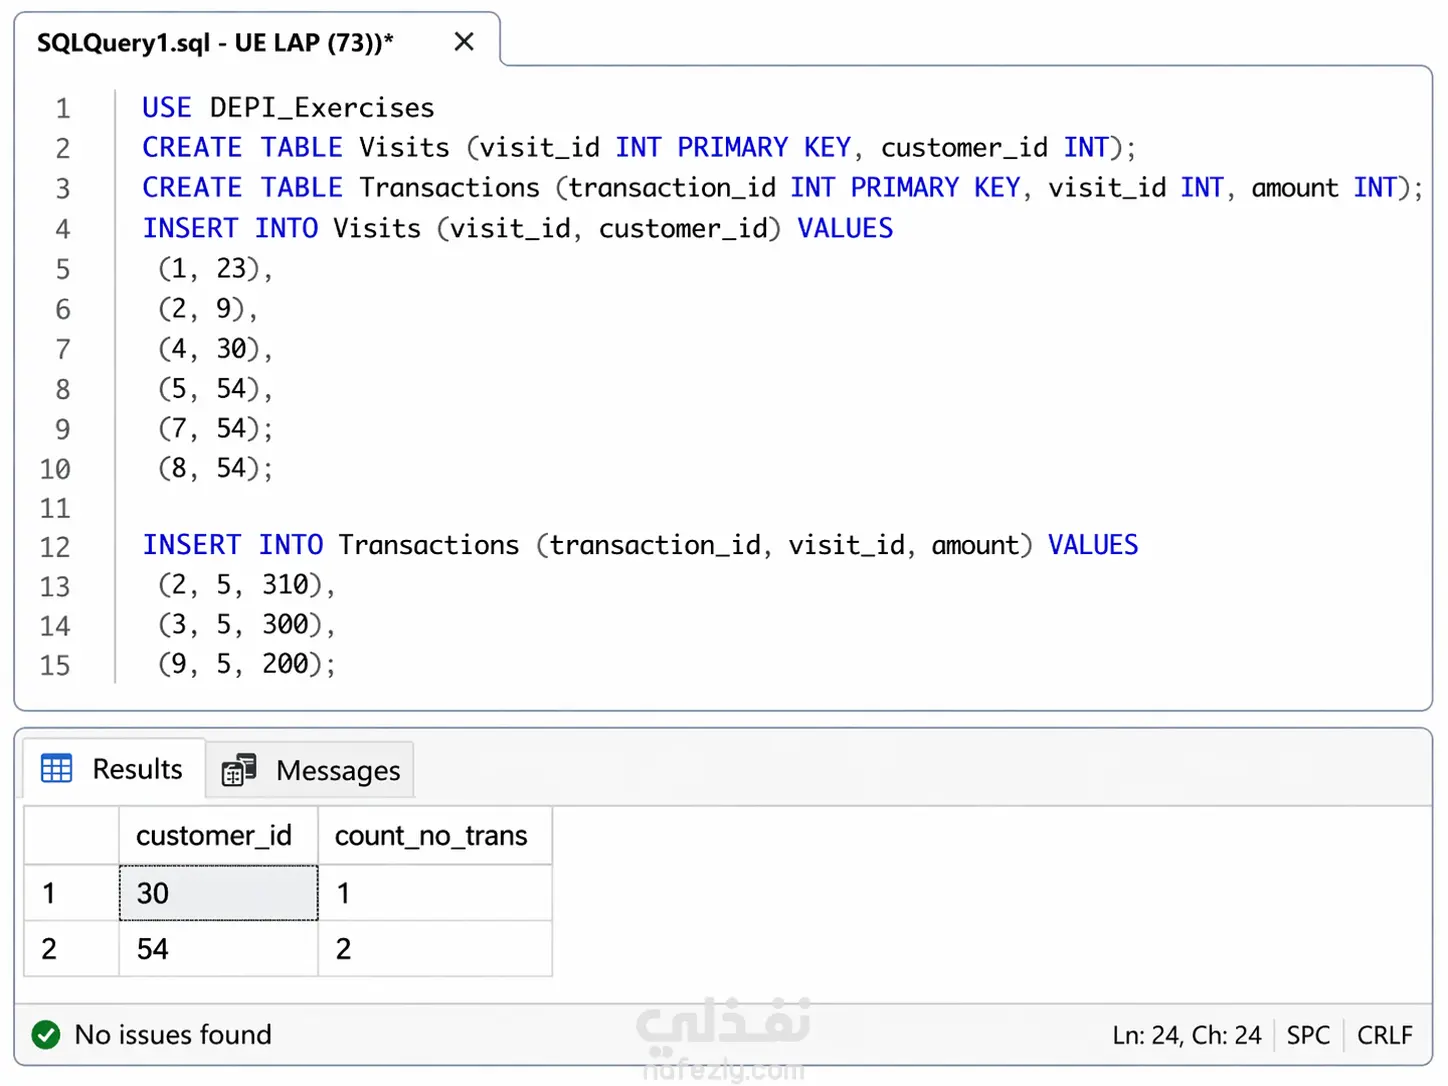Select the customer_id column header

pos(218,835)
